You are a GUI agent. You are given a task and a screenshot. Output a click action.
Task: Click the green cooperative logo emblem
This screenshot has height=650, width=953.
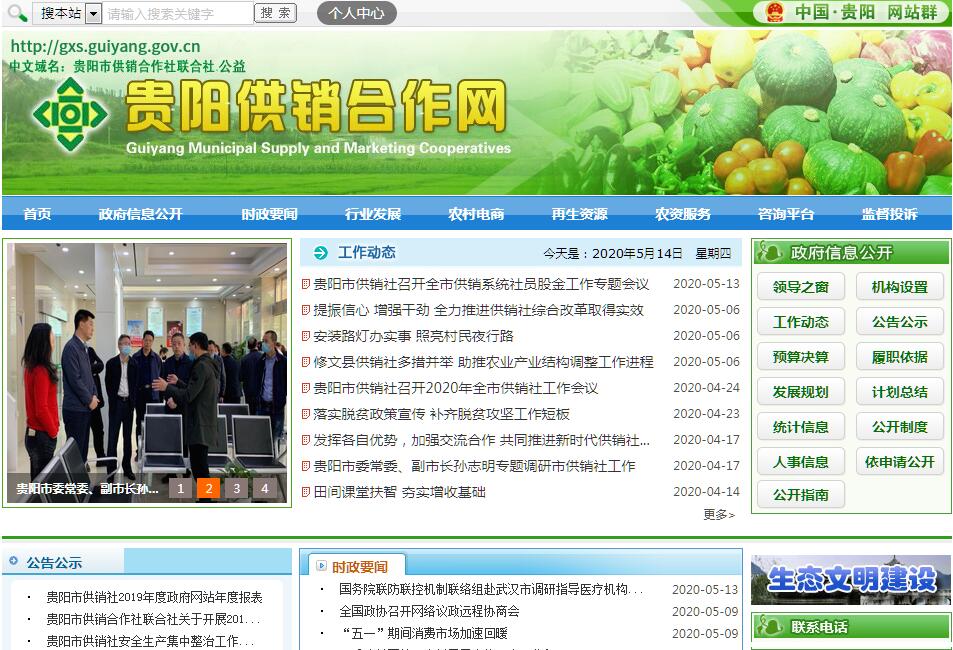(69, 114)
